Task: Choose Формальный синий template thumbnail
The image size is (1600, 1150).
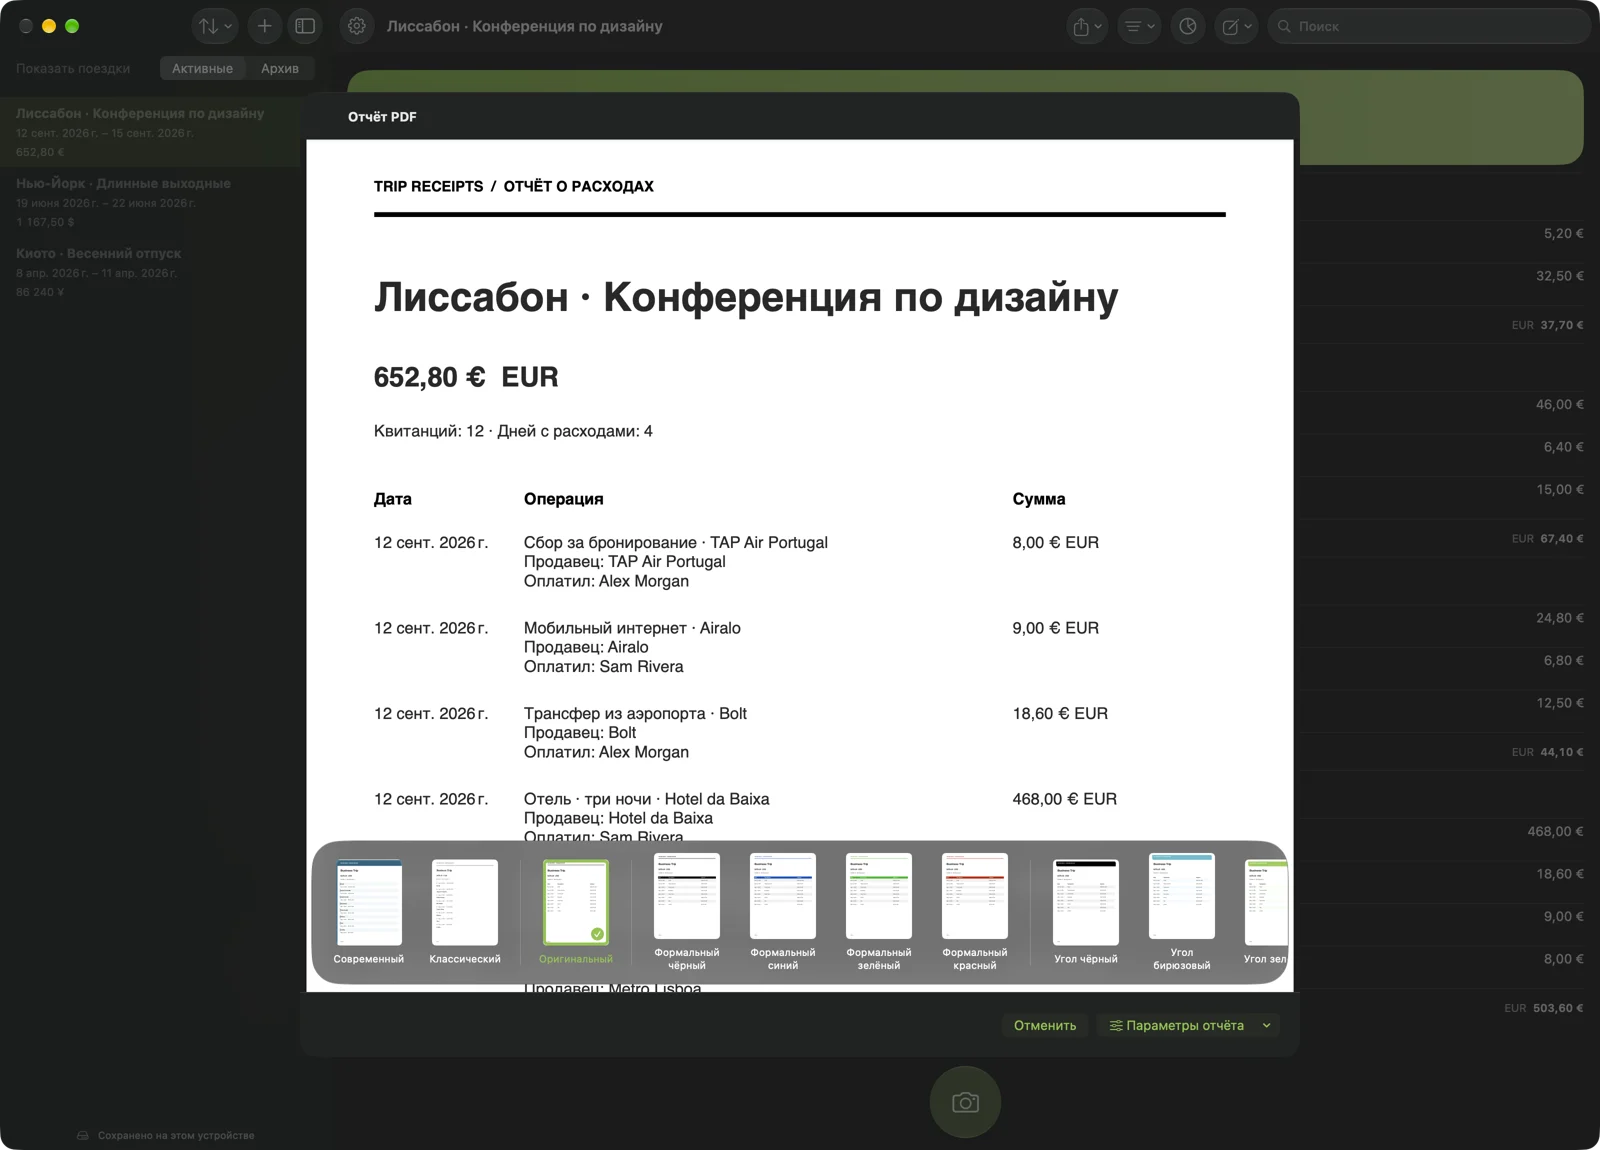Action: pos(783,896)
